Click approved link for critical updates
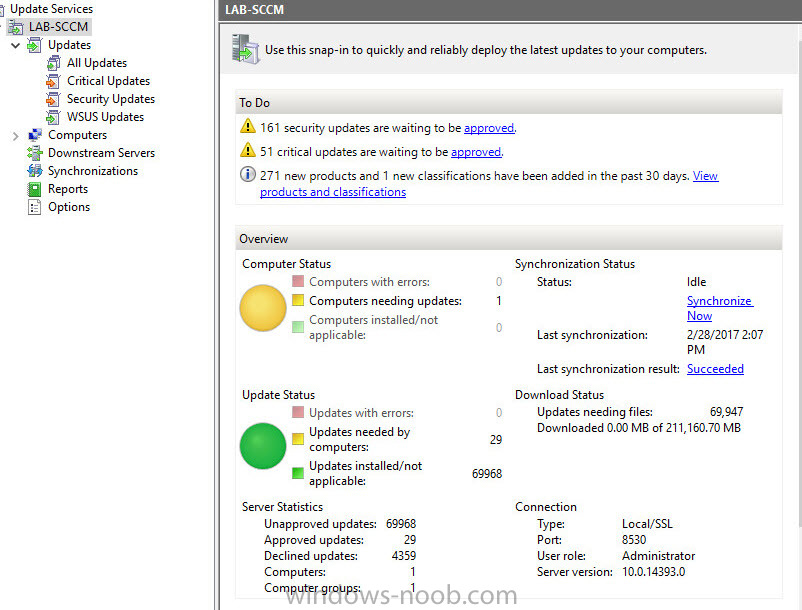This screenshot has width=802, height=610. (x=476, y=152)
